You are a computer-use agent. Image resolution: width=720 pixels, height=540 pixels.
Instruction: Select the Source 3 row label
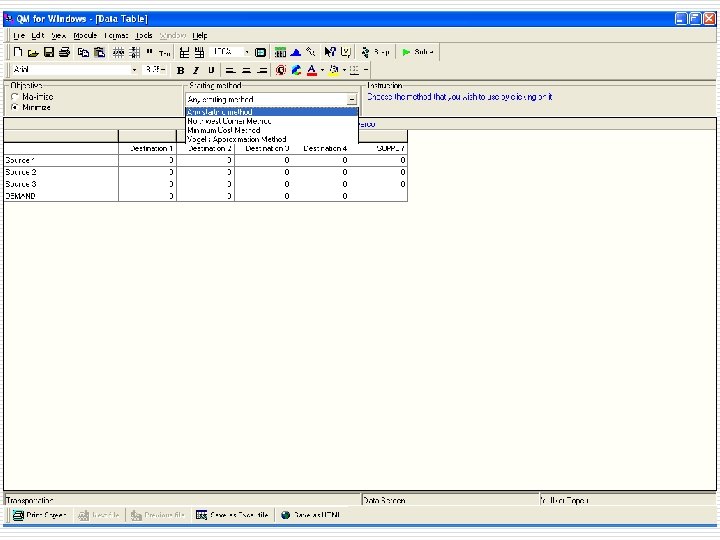point(61,184)
